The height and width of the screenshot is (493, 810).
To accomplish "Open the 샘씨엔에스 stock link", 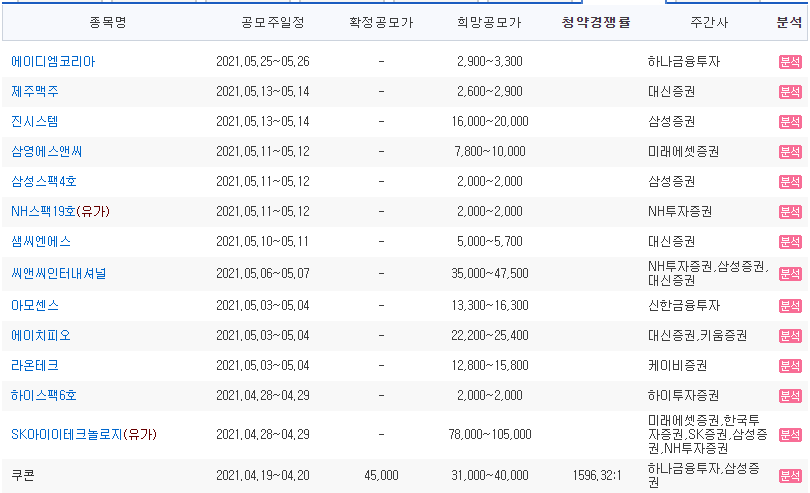I will [x=41, y=241].
